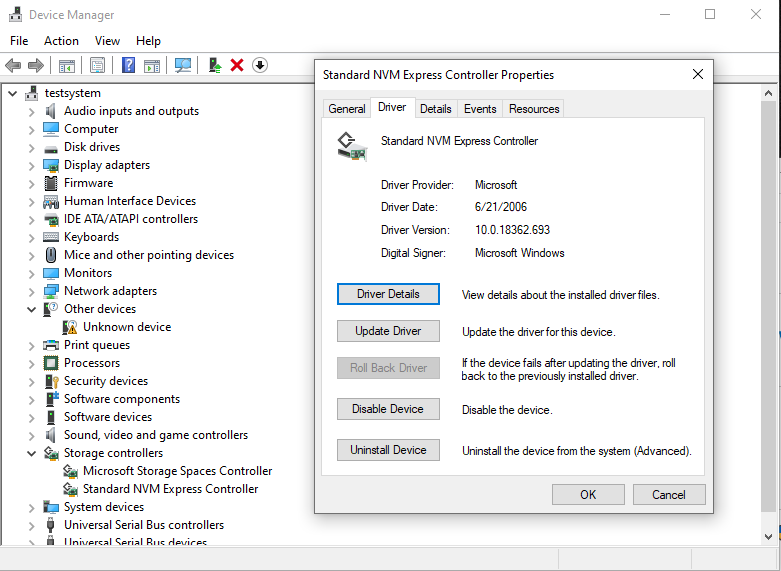Open the File menu
781x571 pixels.
19,41
